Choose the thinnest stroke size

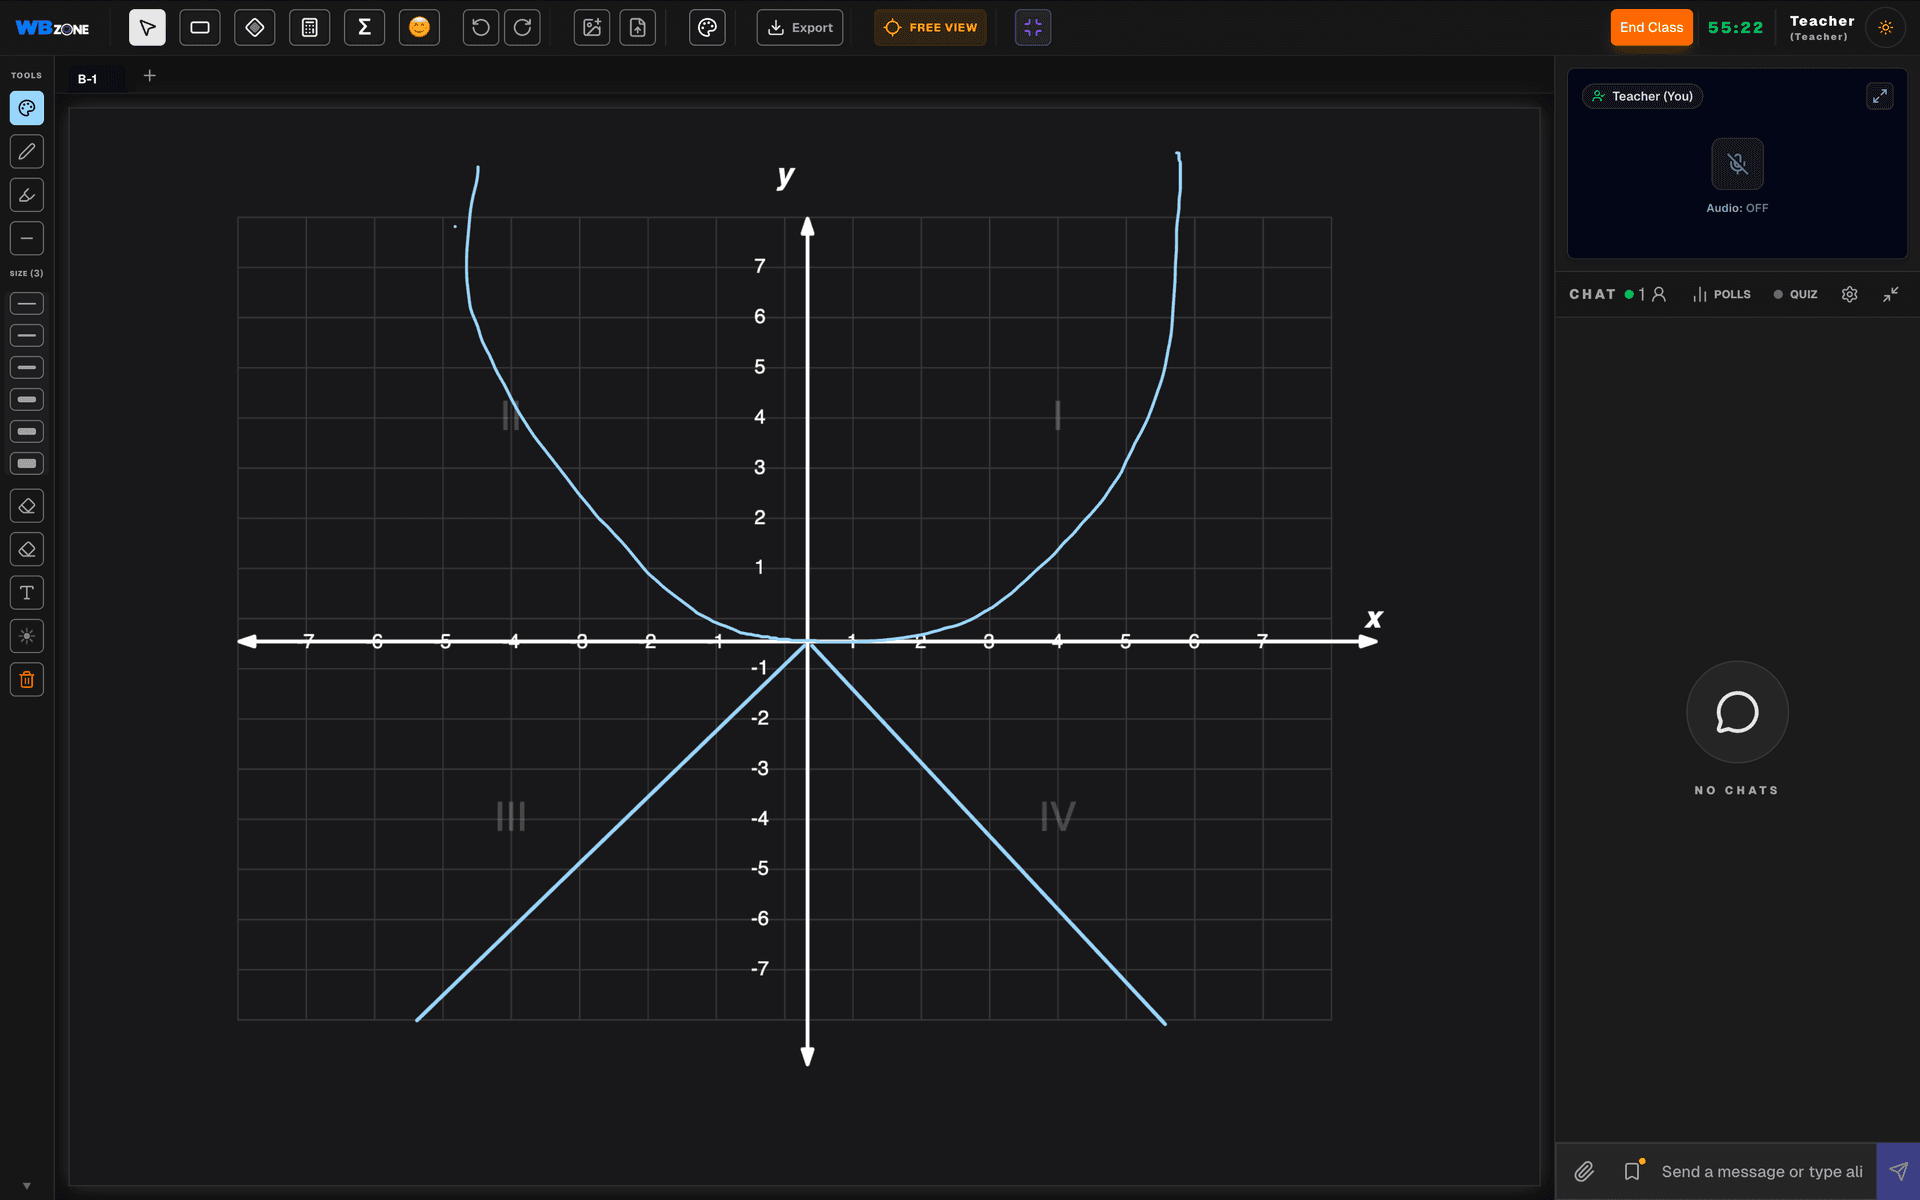coord(27,303)
